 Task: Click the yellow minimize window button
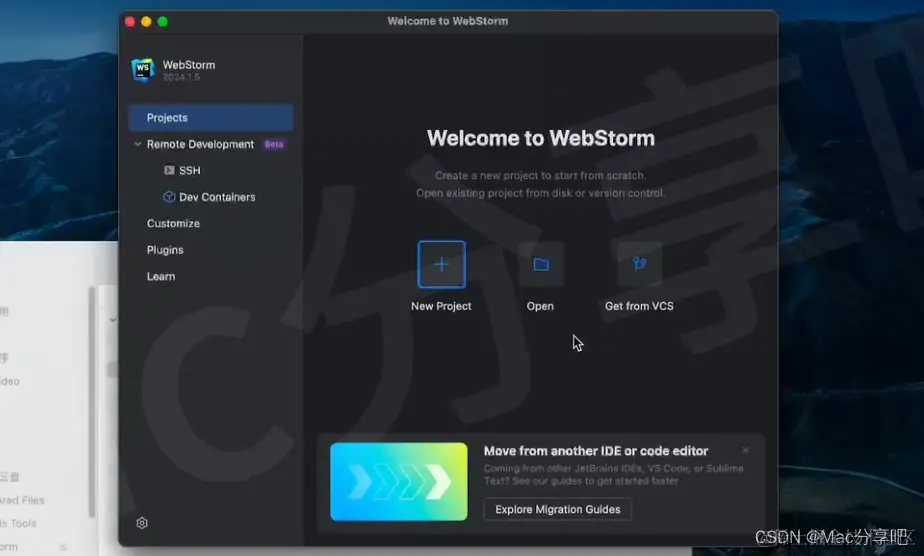pos(146,22)
